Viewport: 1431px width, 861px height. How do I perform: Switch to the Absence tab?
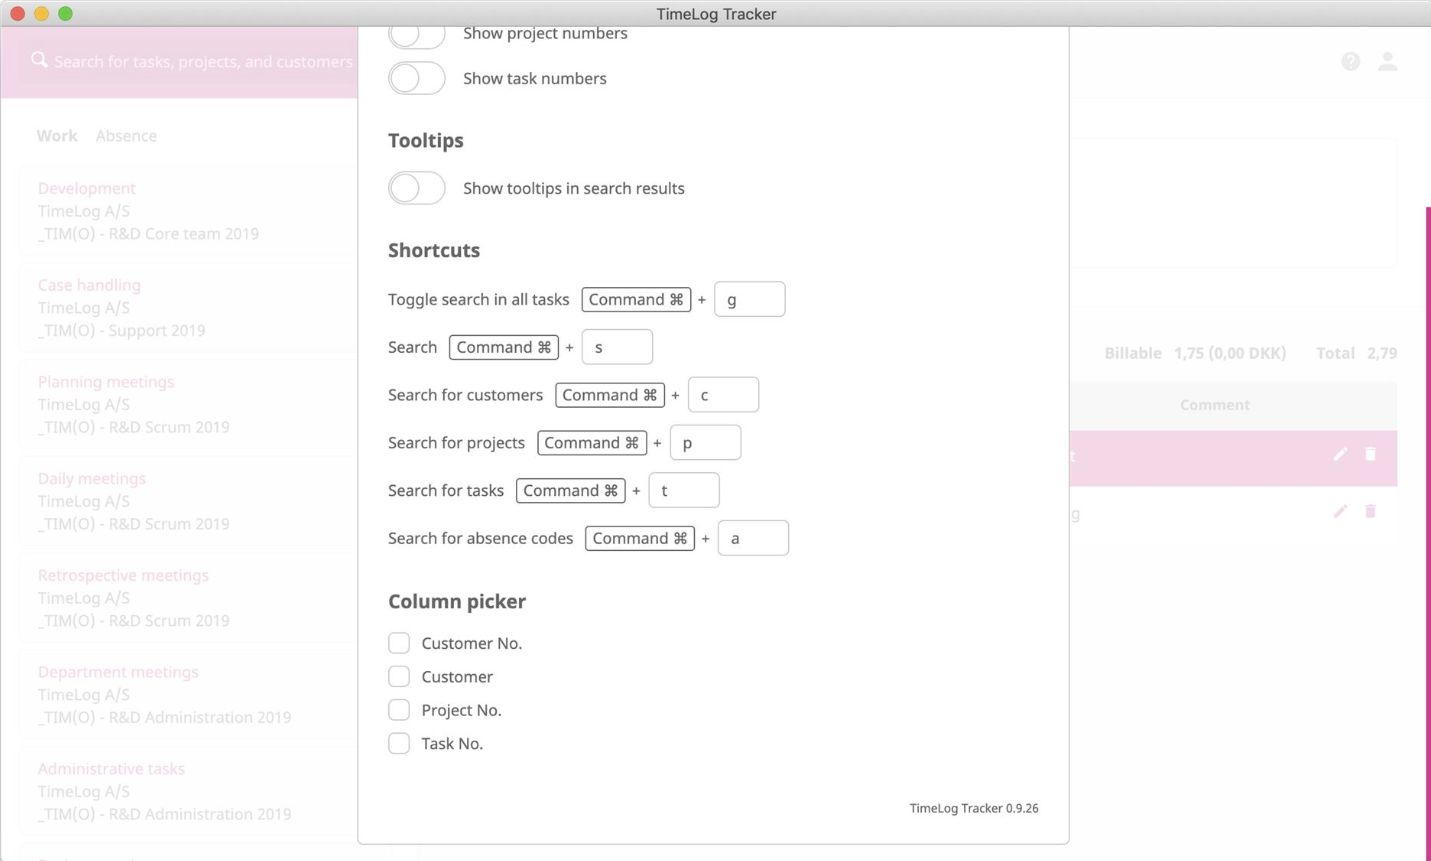(126, 136)
